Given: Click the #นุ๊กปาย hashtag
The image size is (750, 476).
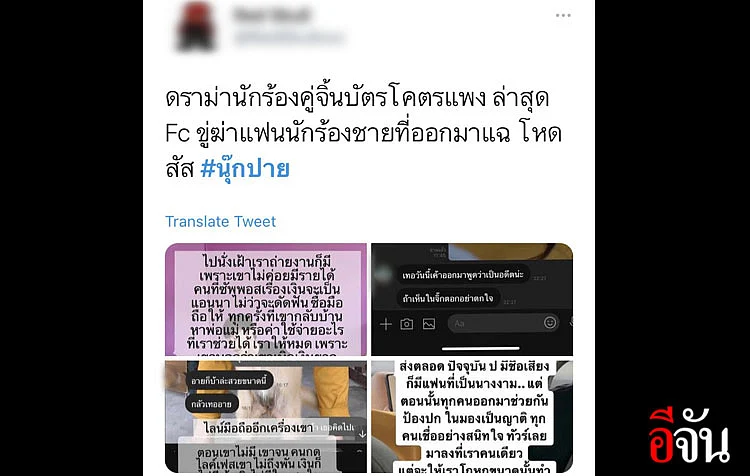Looking at the screenshot, I should tap(245, 169).
